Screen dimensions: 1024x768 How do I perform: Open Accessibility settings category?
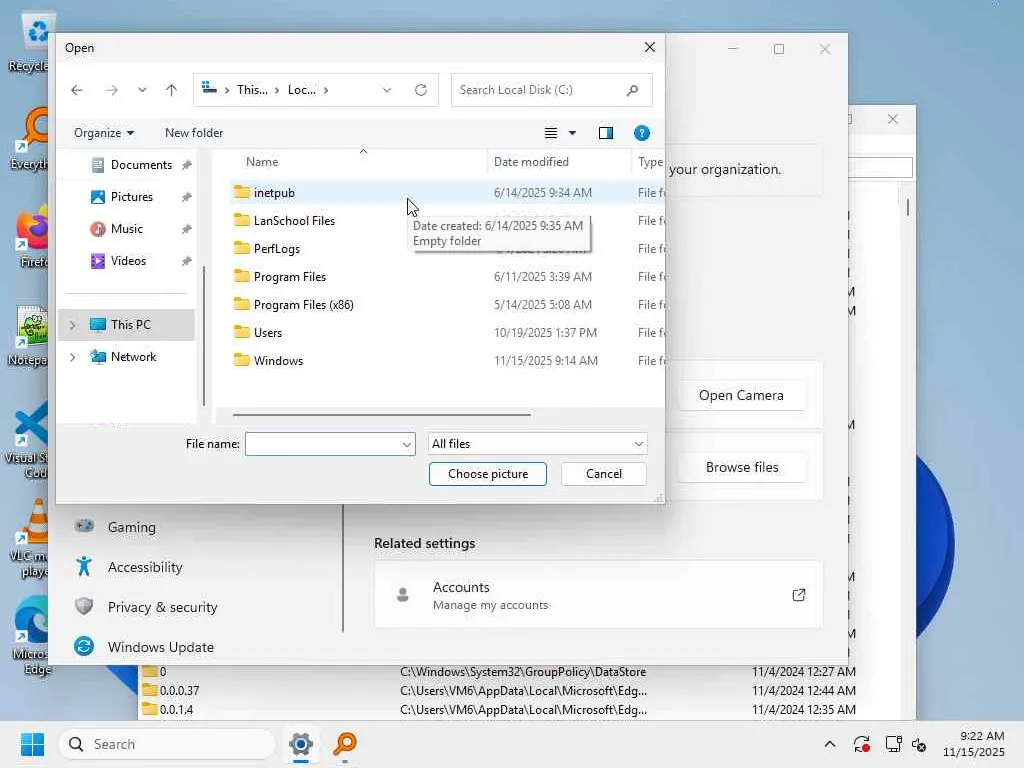144,568
